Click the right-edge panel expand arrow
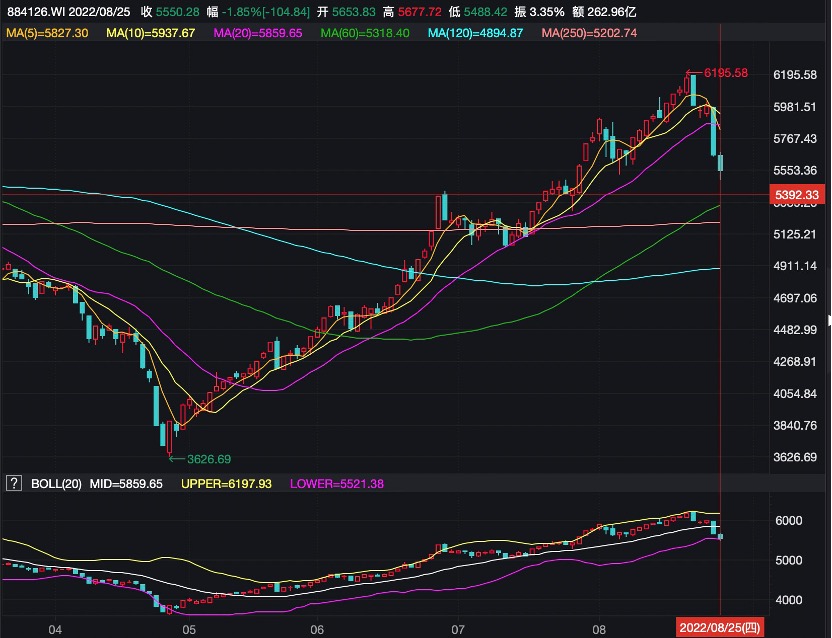This screenshot has width=832, height=638. (x=828, y=321)
